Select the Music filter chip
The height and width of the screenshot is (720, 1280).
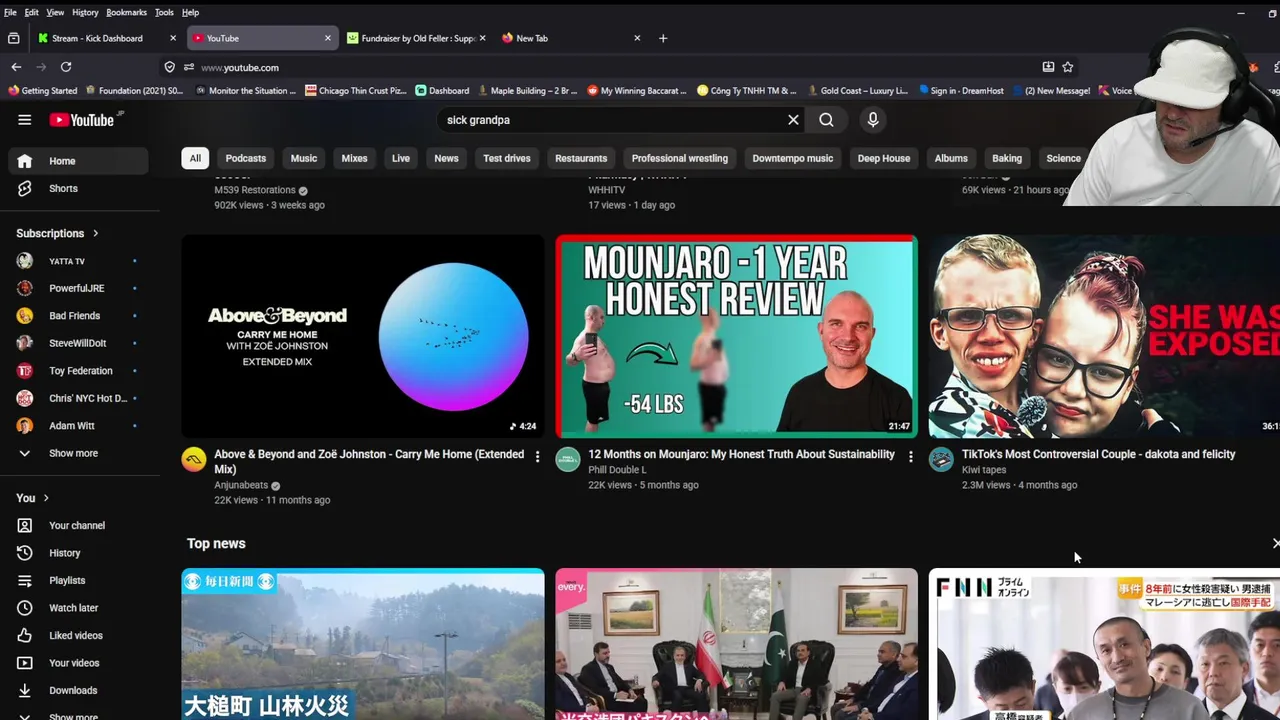pos(304,158)
